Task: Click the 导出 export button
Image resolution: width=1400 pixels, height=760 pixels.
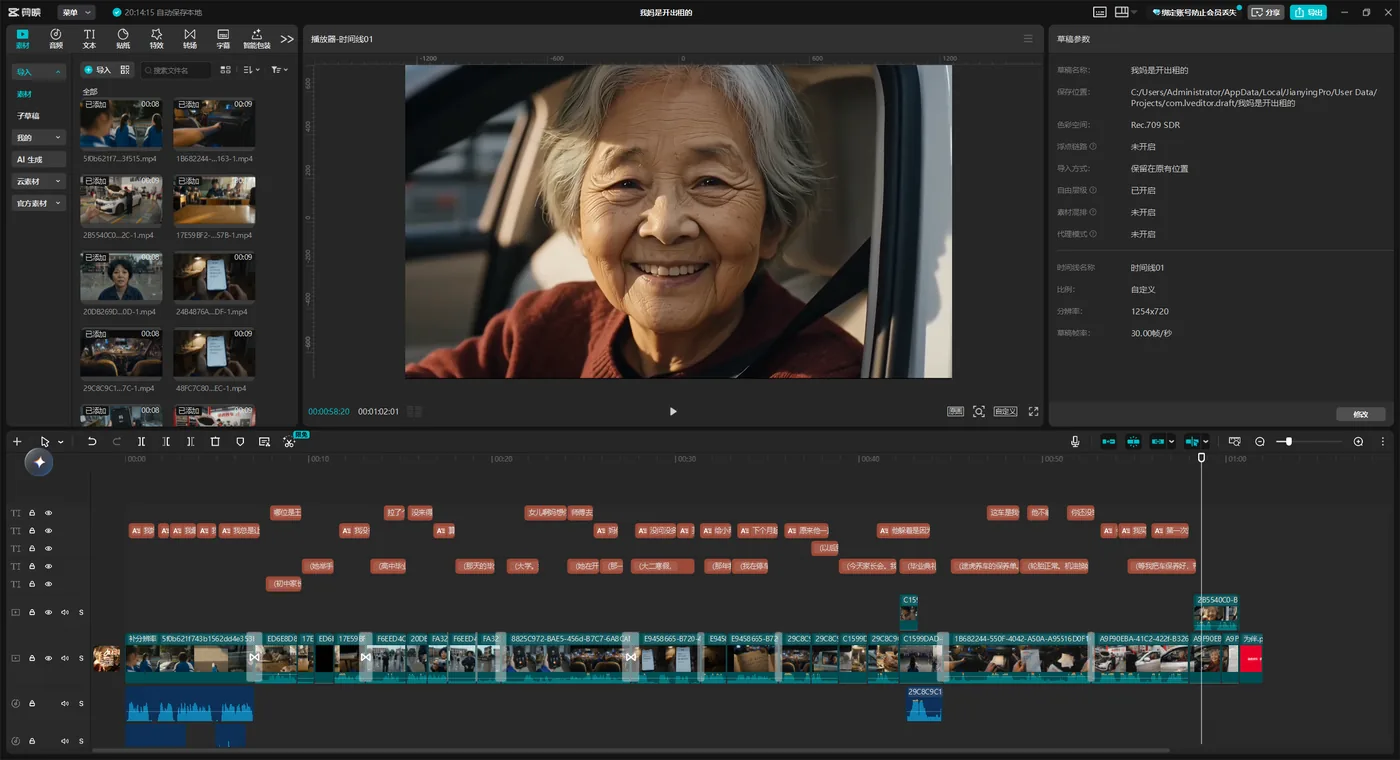Action: (x=1308, y=12)
